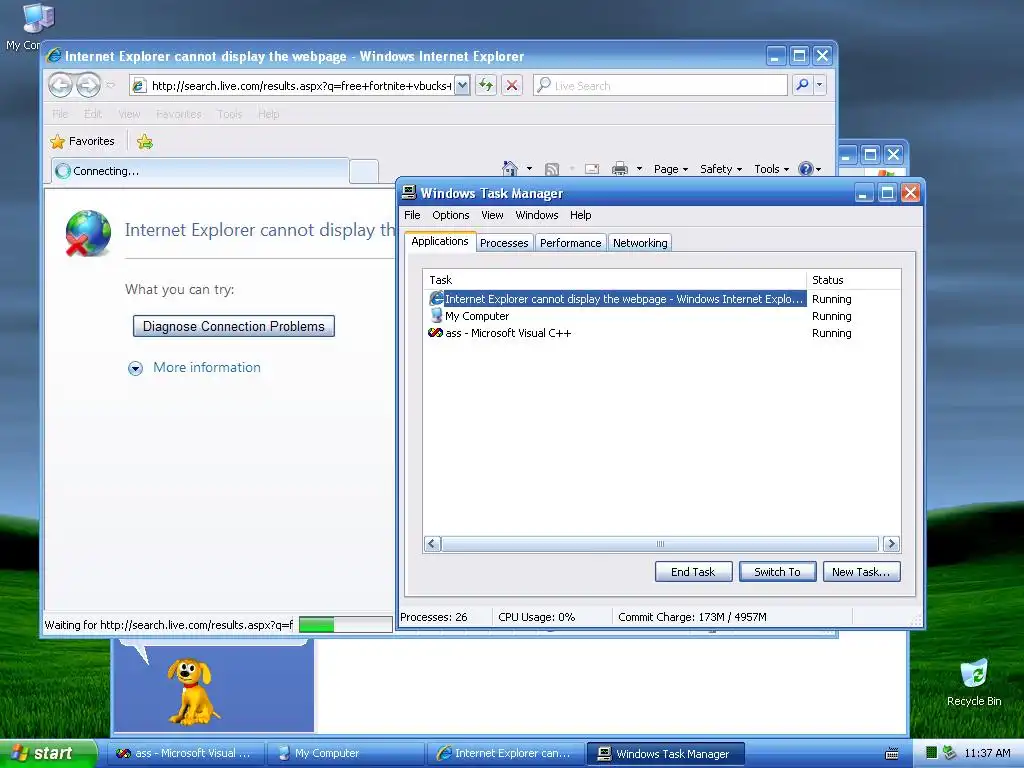
Task: Open the Page menu in IE command bar
Action: (x=671, y=169)
